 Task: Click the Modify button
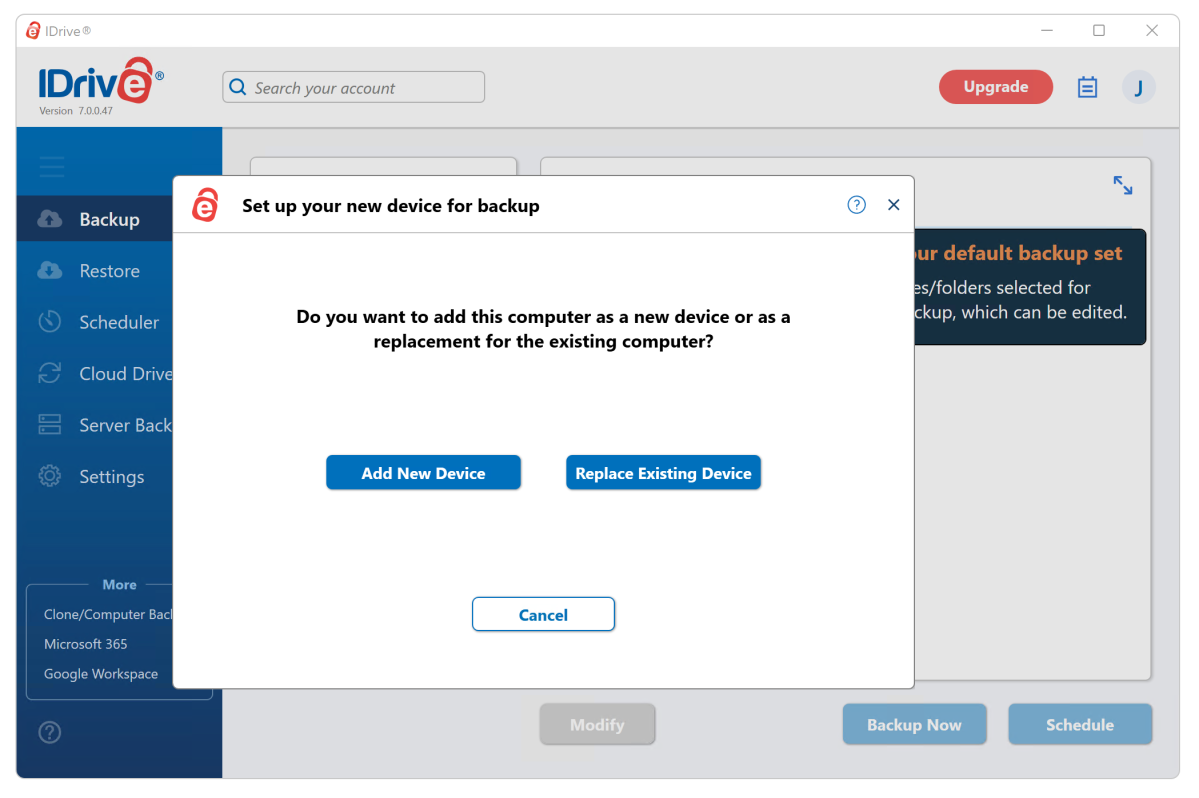pos(597,724)
